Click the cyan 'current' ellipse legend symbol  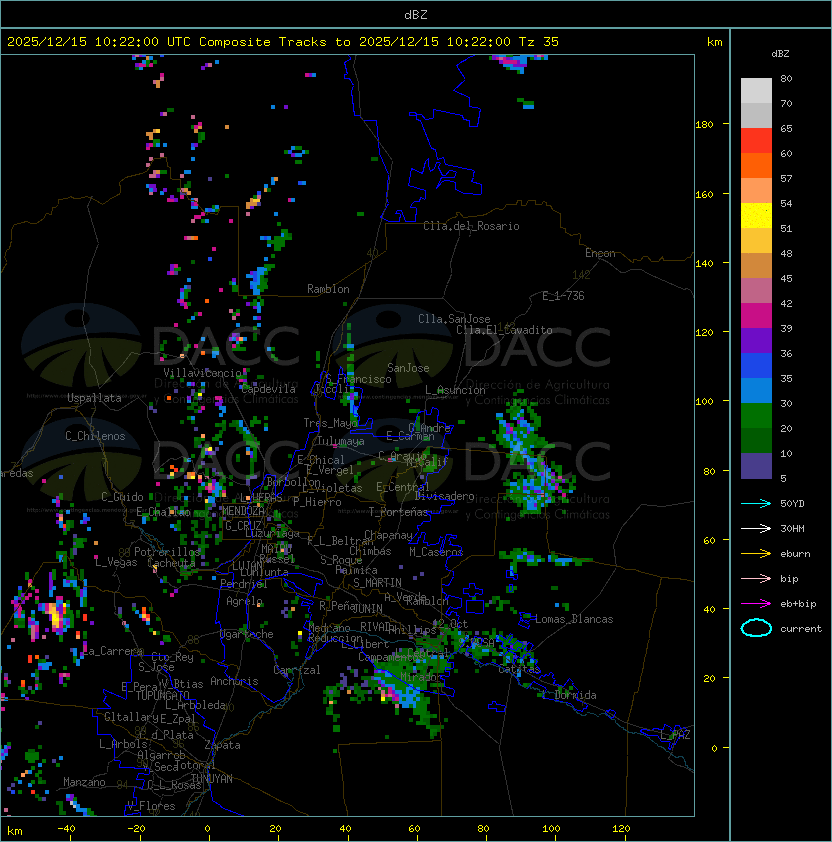pos(756,628)
